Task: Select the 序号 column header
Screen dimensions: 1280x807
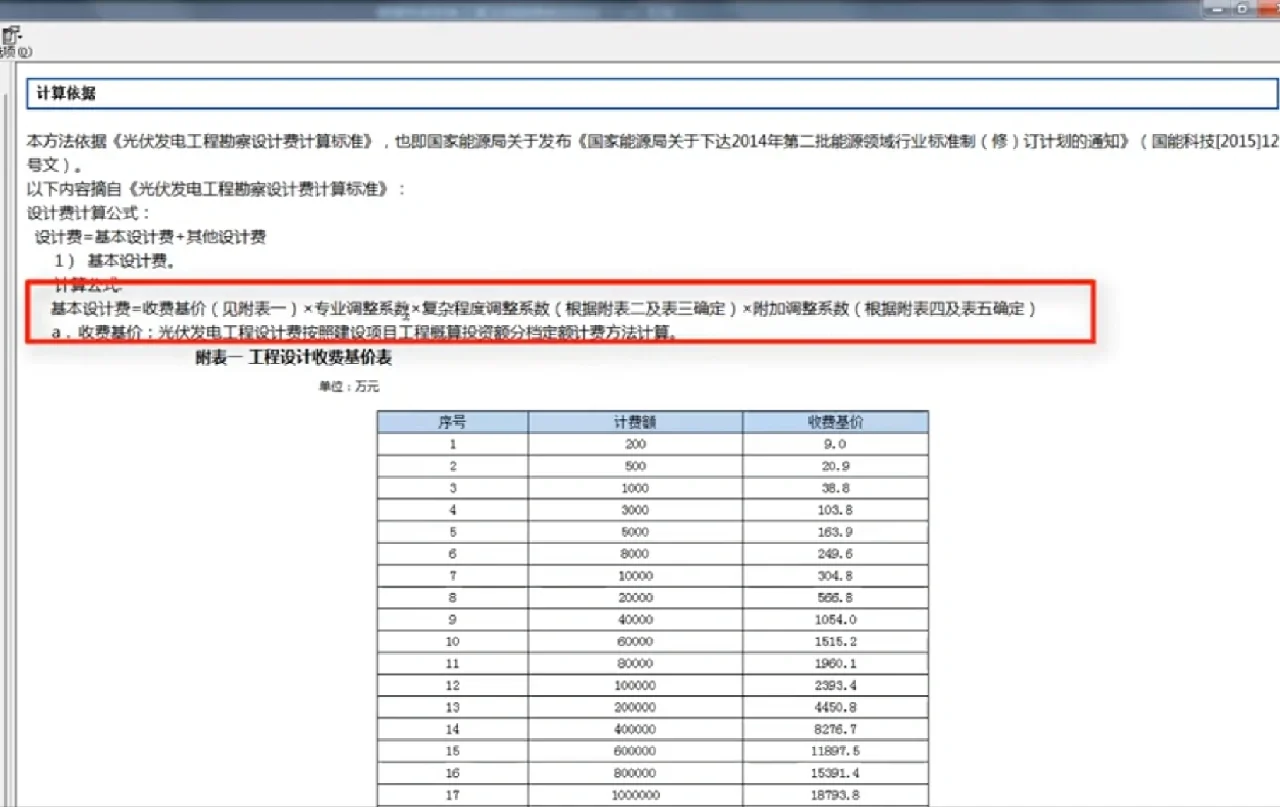Action: coord(452,421)
